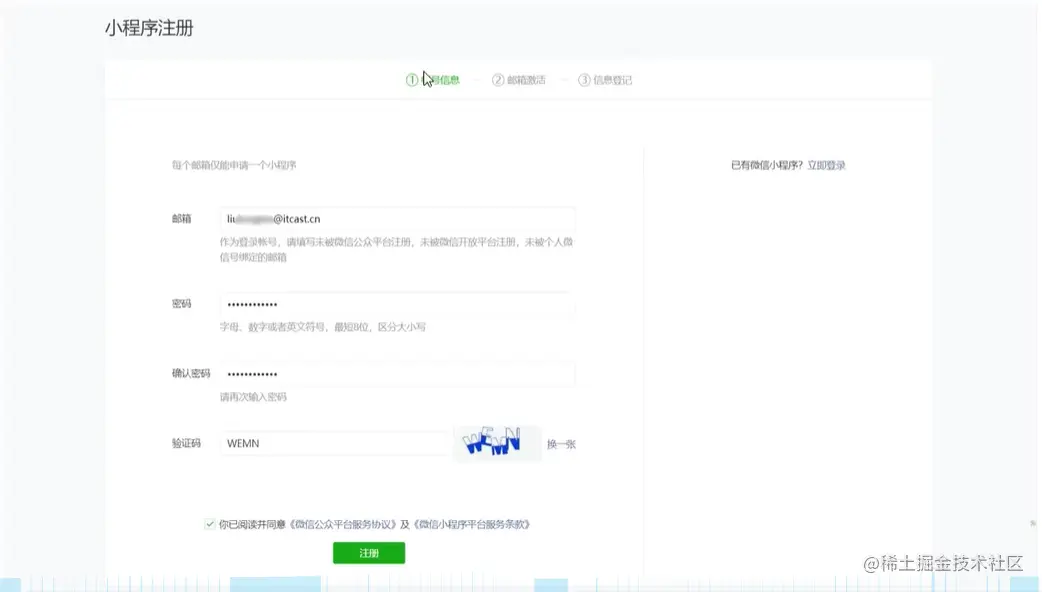1042x592 pixels.
Task: Select step 2 邮箱激活
Action: click(x=518, y=80)
